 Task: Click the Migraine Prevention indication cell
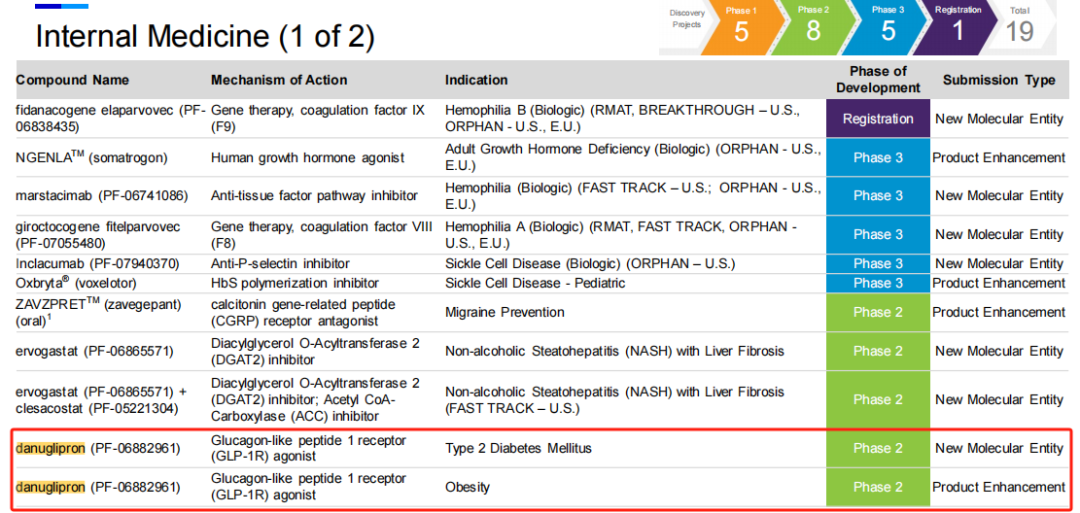pyautogui.click(x=505, y=312)
